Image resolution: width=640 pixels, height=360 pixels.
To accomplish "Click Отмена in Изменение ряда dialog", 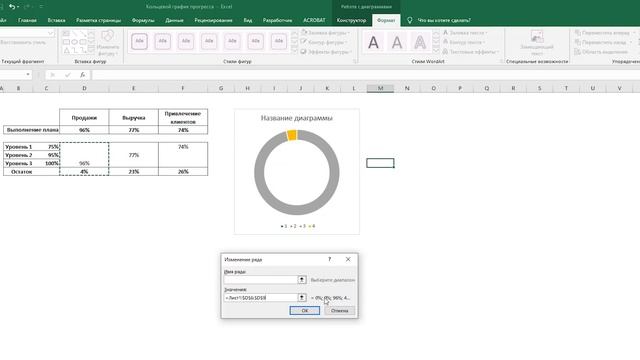I will (x=339, y=311).
